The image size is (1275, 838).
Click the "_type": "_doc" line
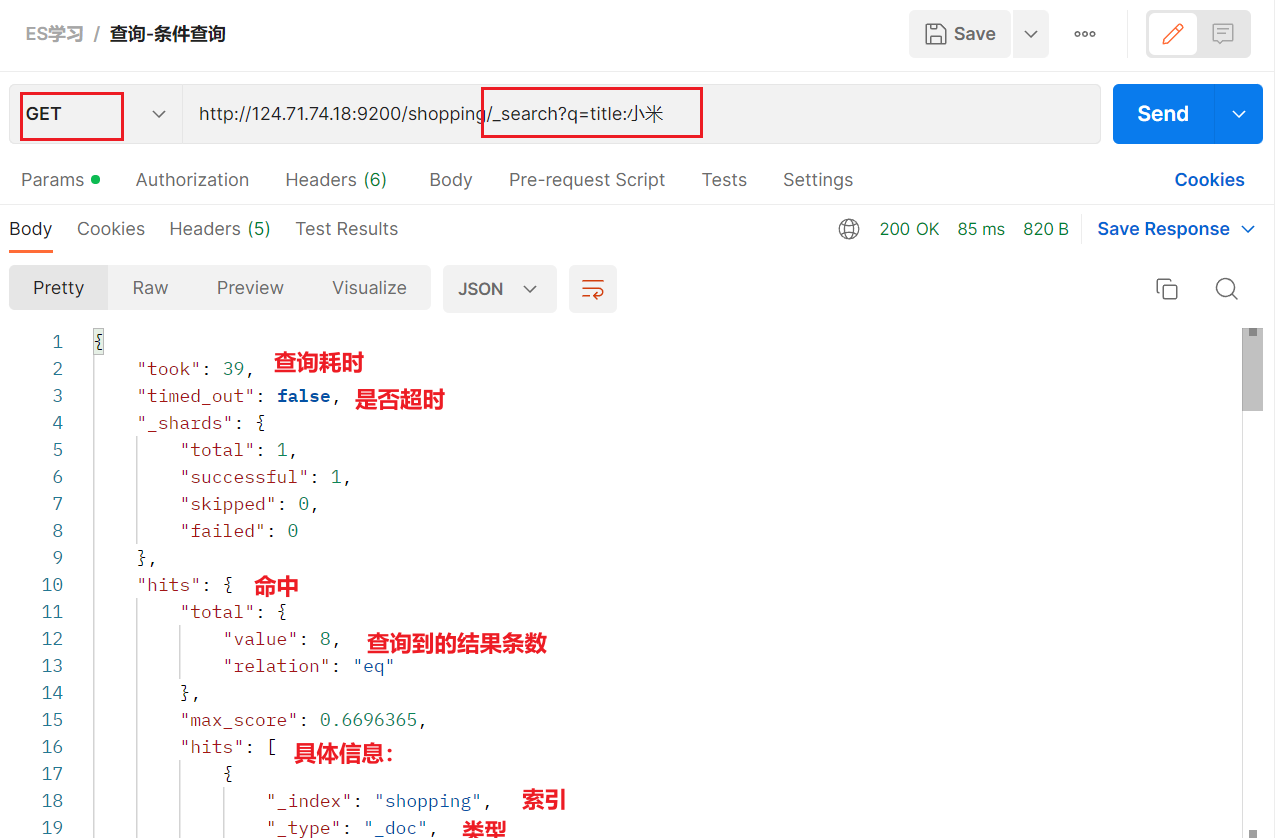353,828
